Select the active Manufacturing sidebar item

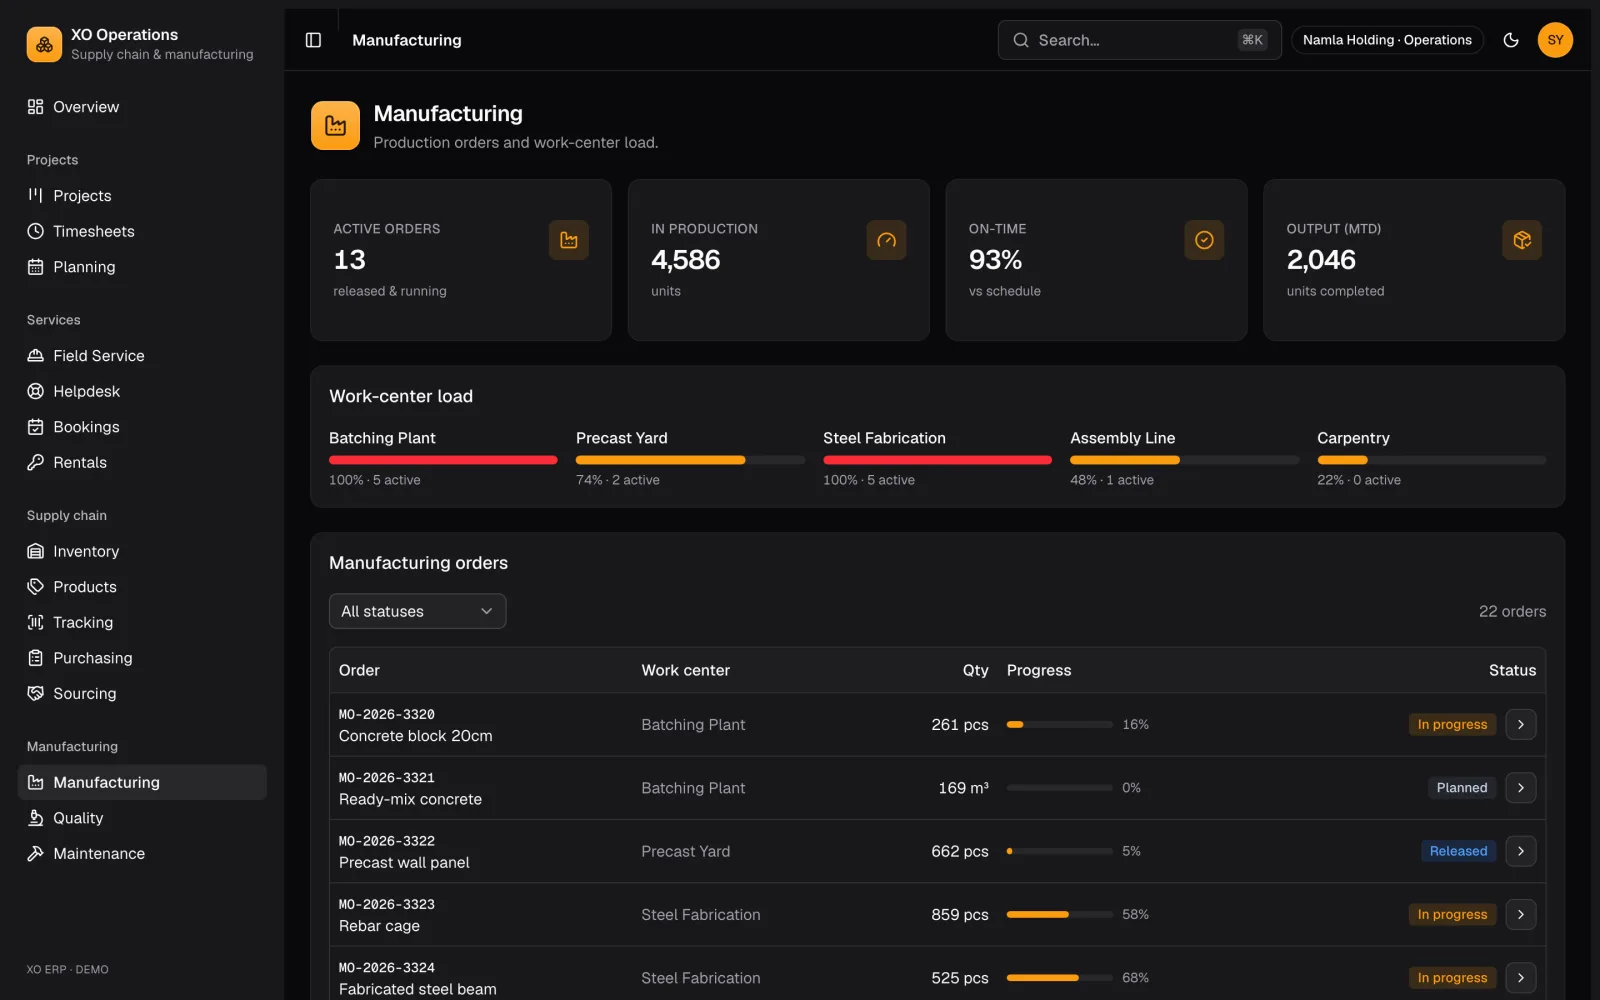[142, 782]
